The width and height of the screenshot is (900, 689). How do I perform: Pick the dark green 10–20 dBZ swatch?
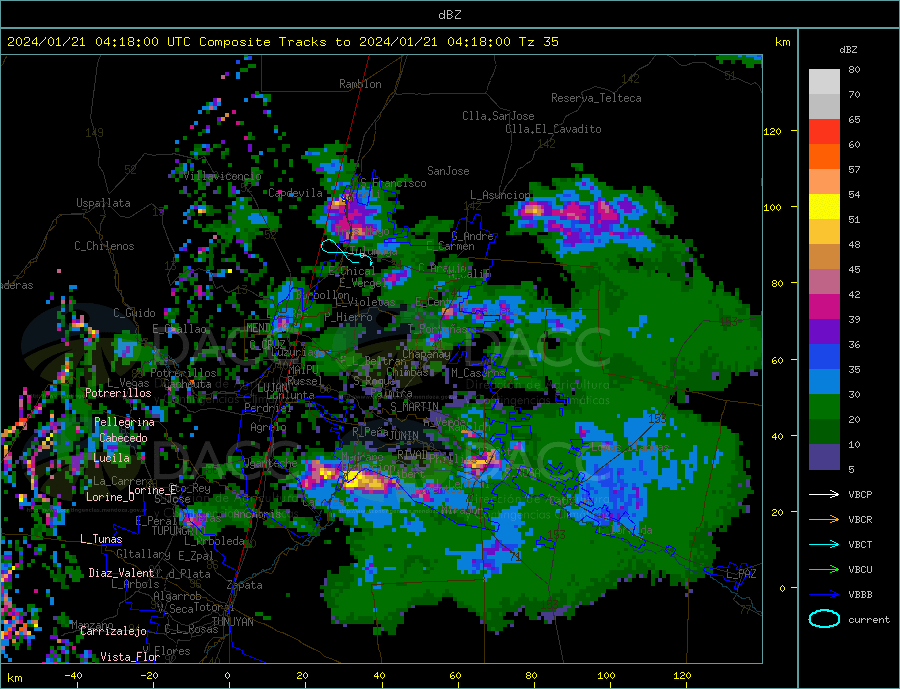point(824,432)
